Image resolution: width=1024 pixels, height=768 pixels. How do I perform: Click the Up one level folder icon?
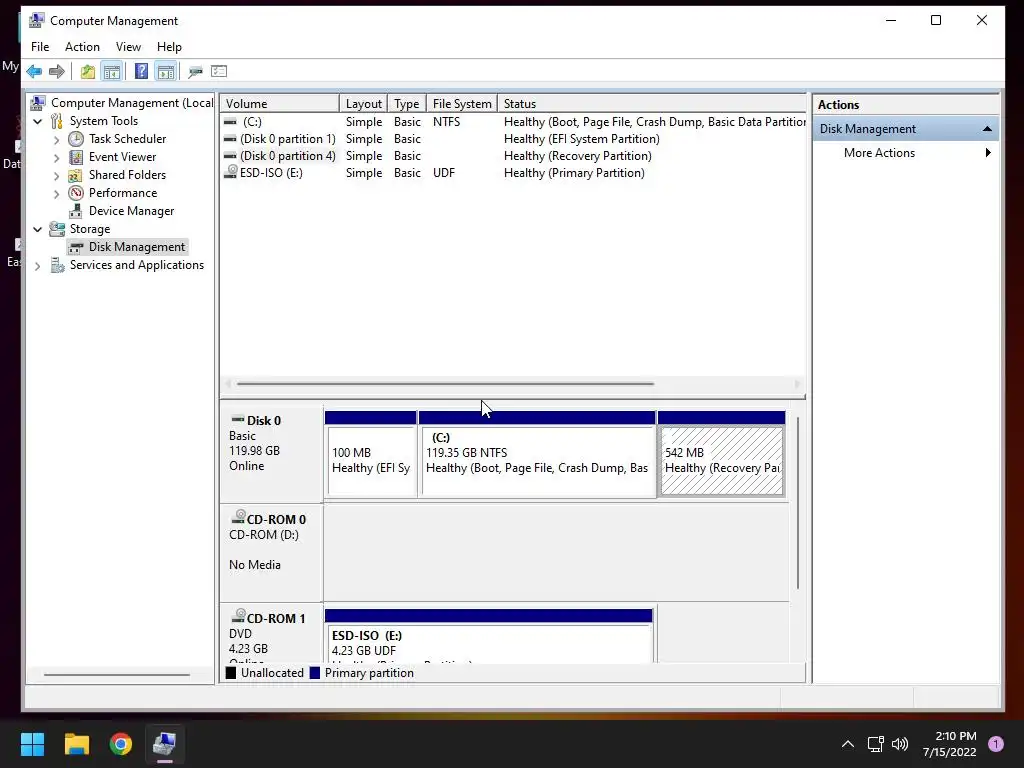point(88,71)
